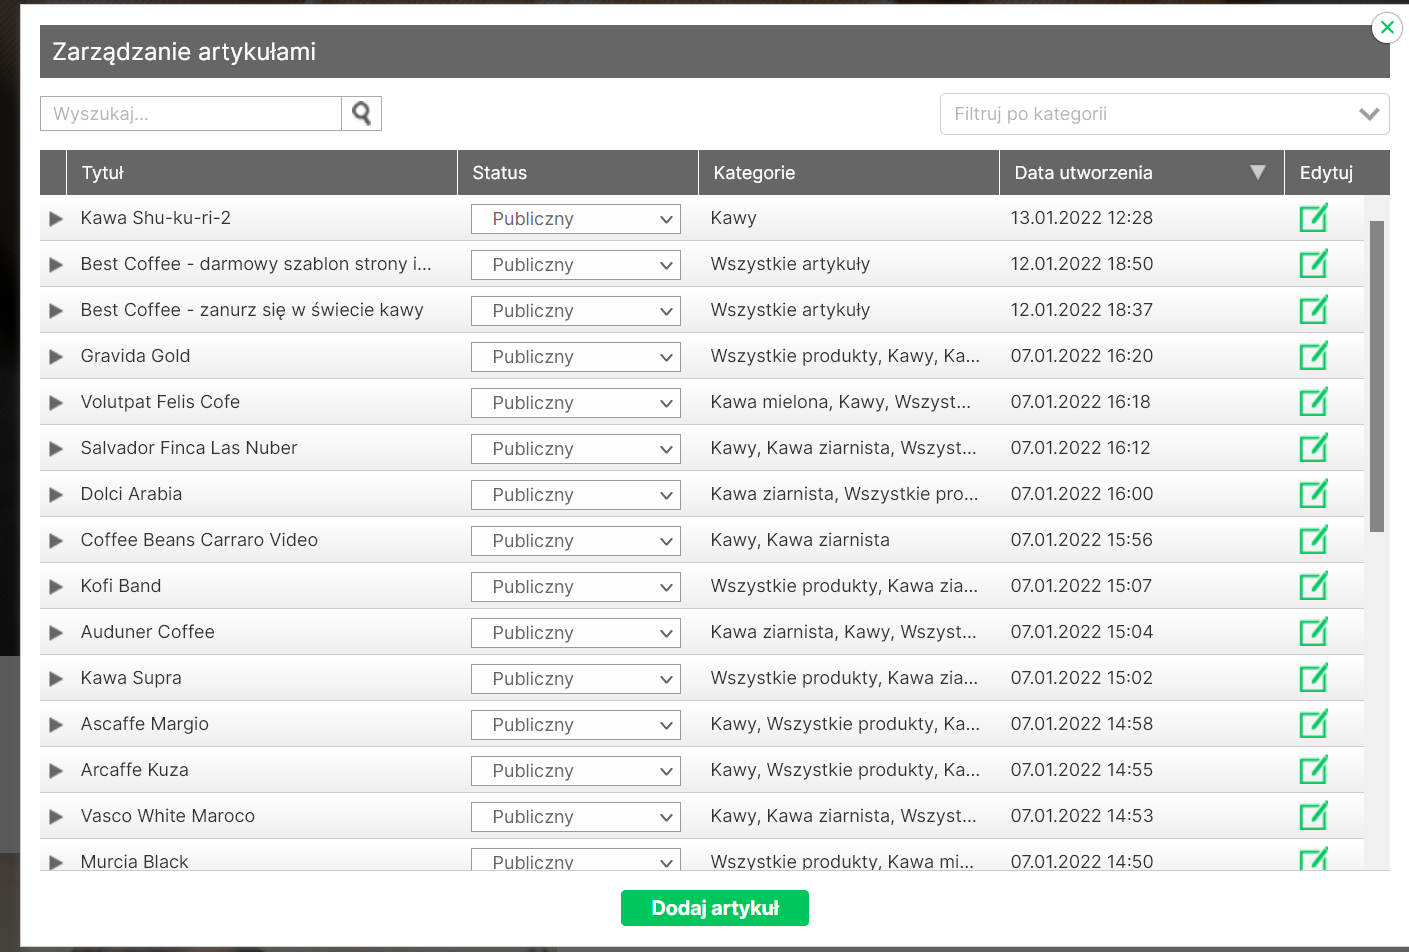Click the search magnifier icon

(x=361, y=114)
